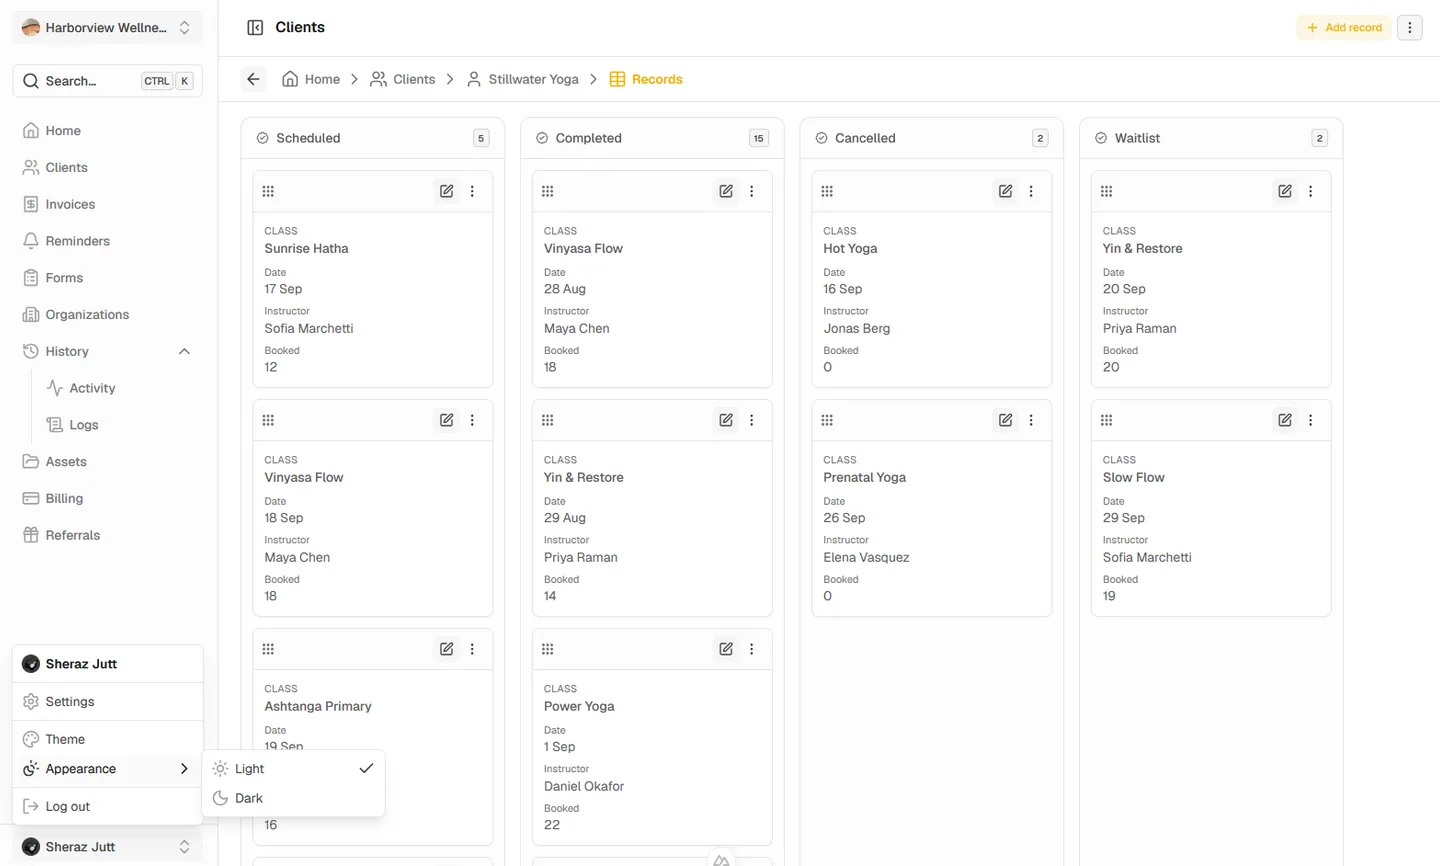Click the Completed column count badge 15
The height and width of the screenshot is (866, 1440).
(759, 138)
